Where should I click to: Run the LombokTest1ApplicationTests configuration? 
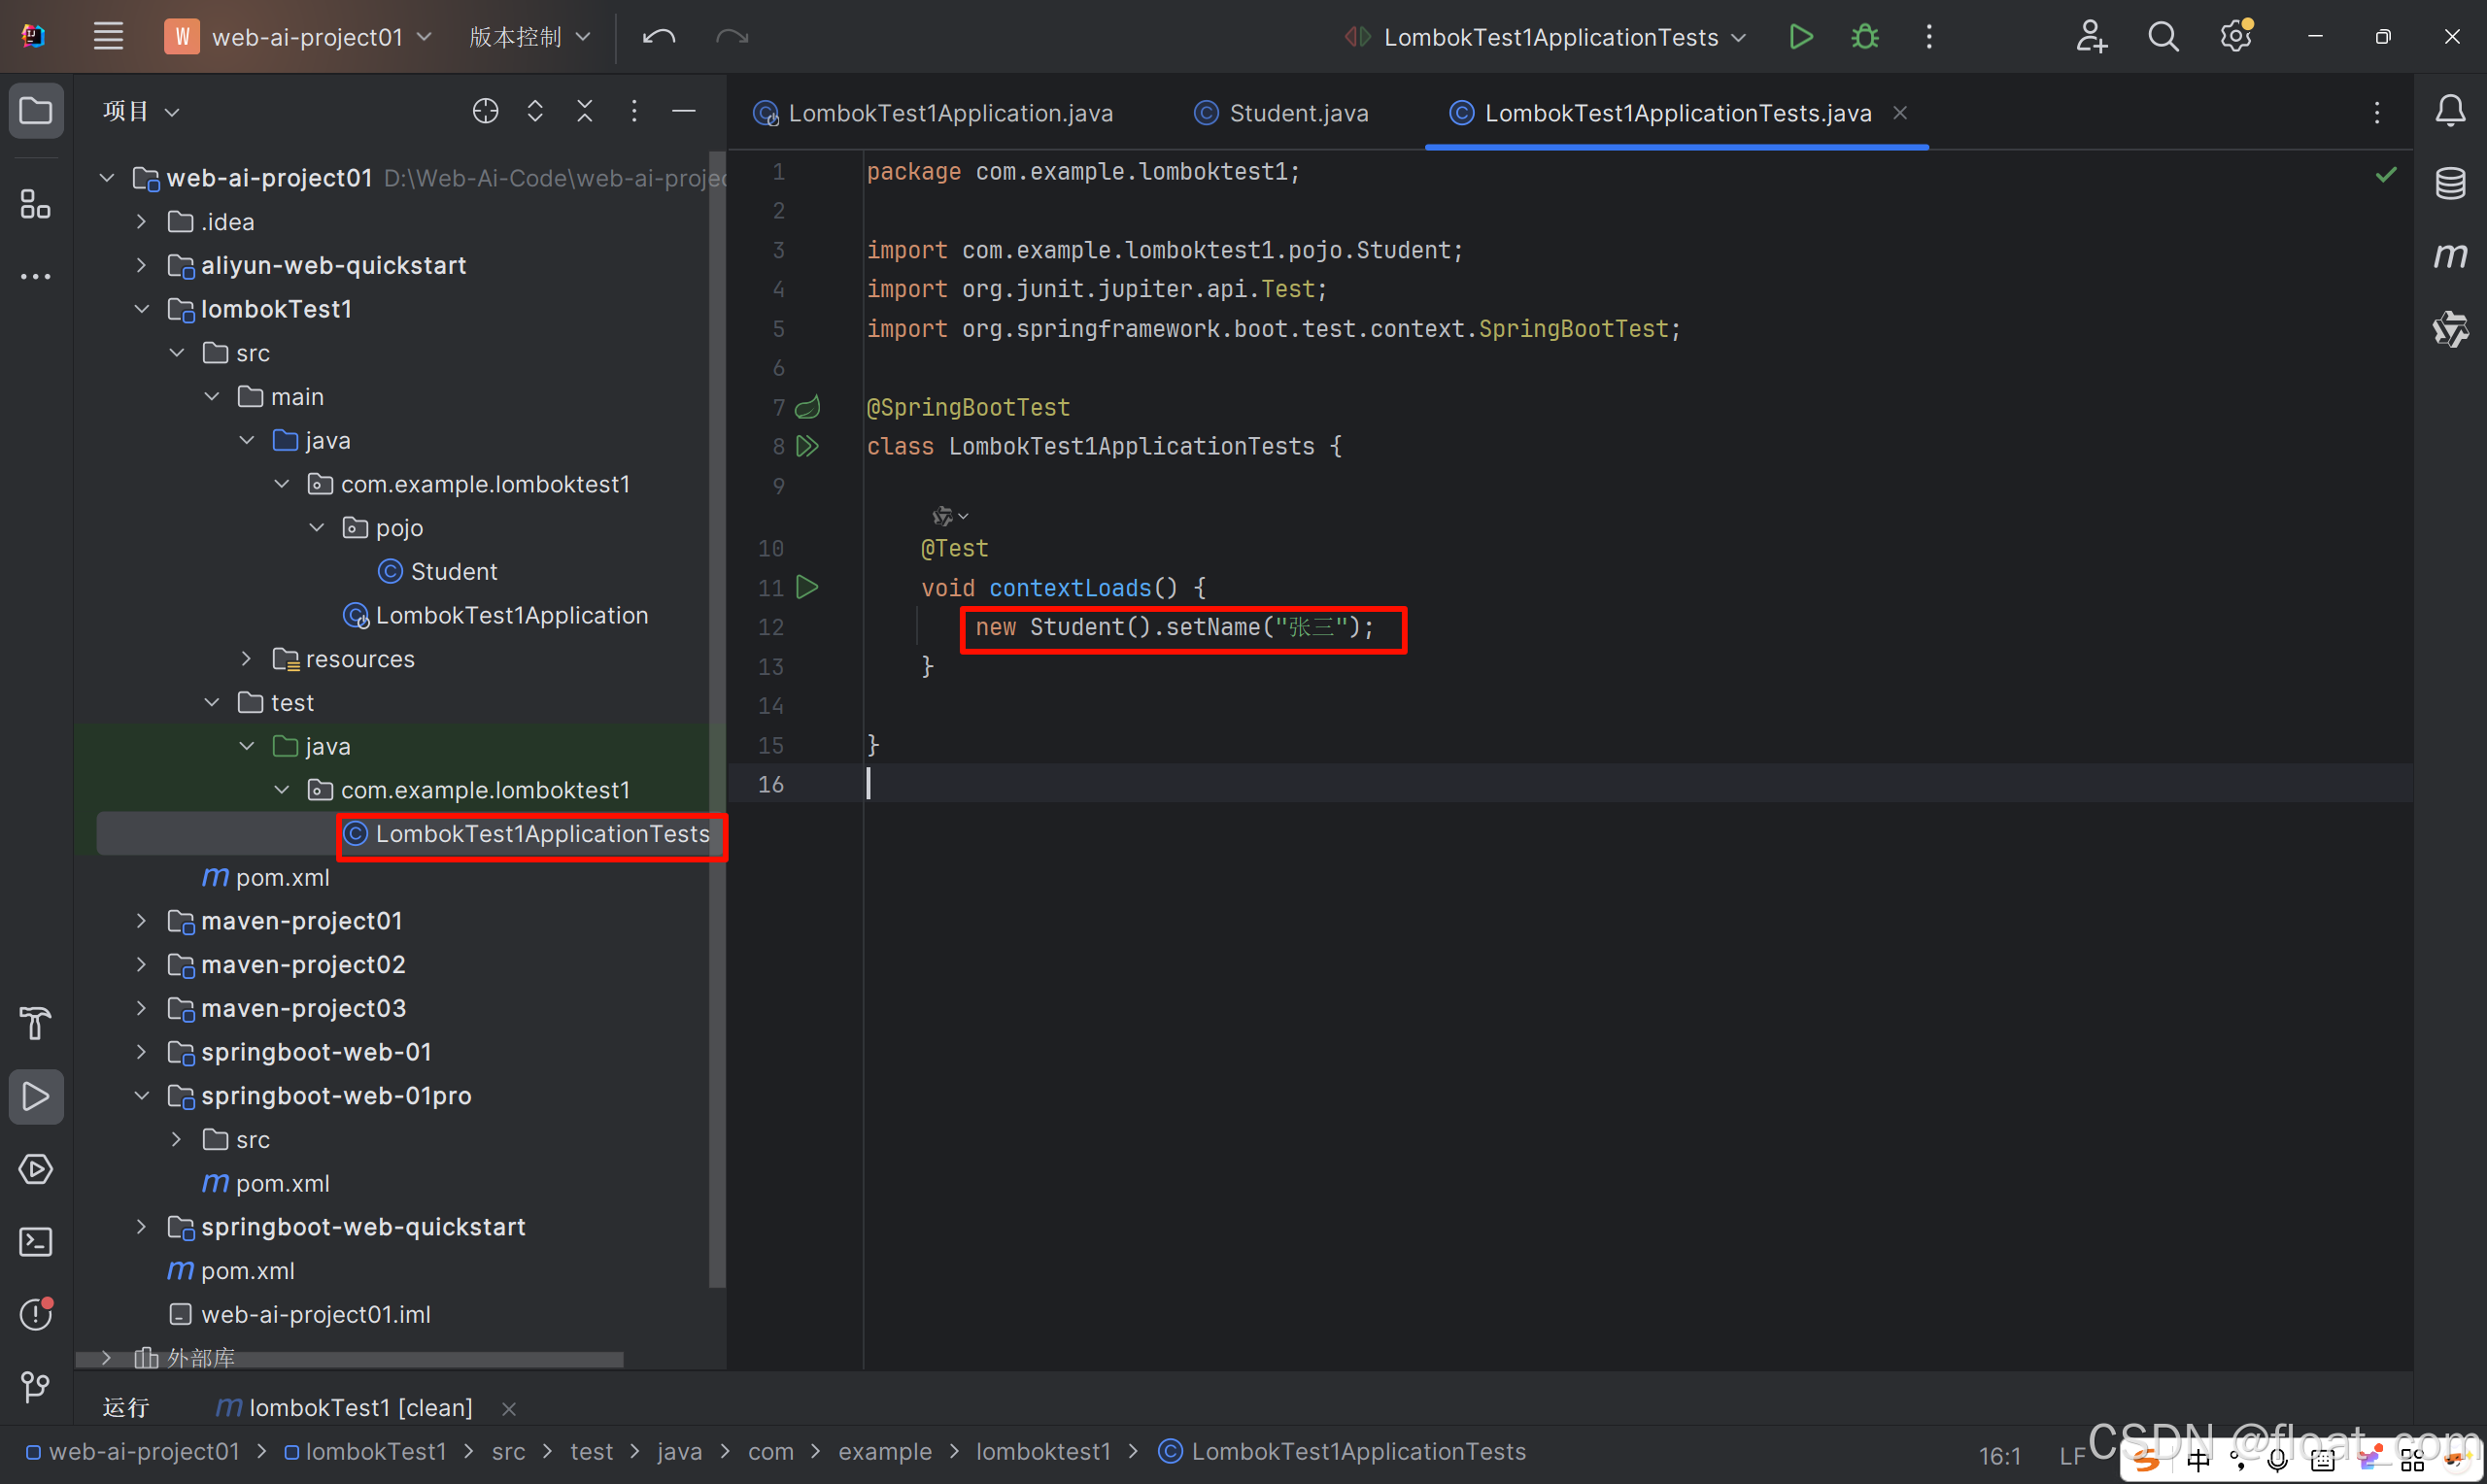click(x=1800, y=37)
